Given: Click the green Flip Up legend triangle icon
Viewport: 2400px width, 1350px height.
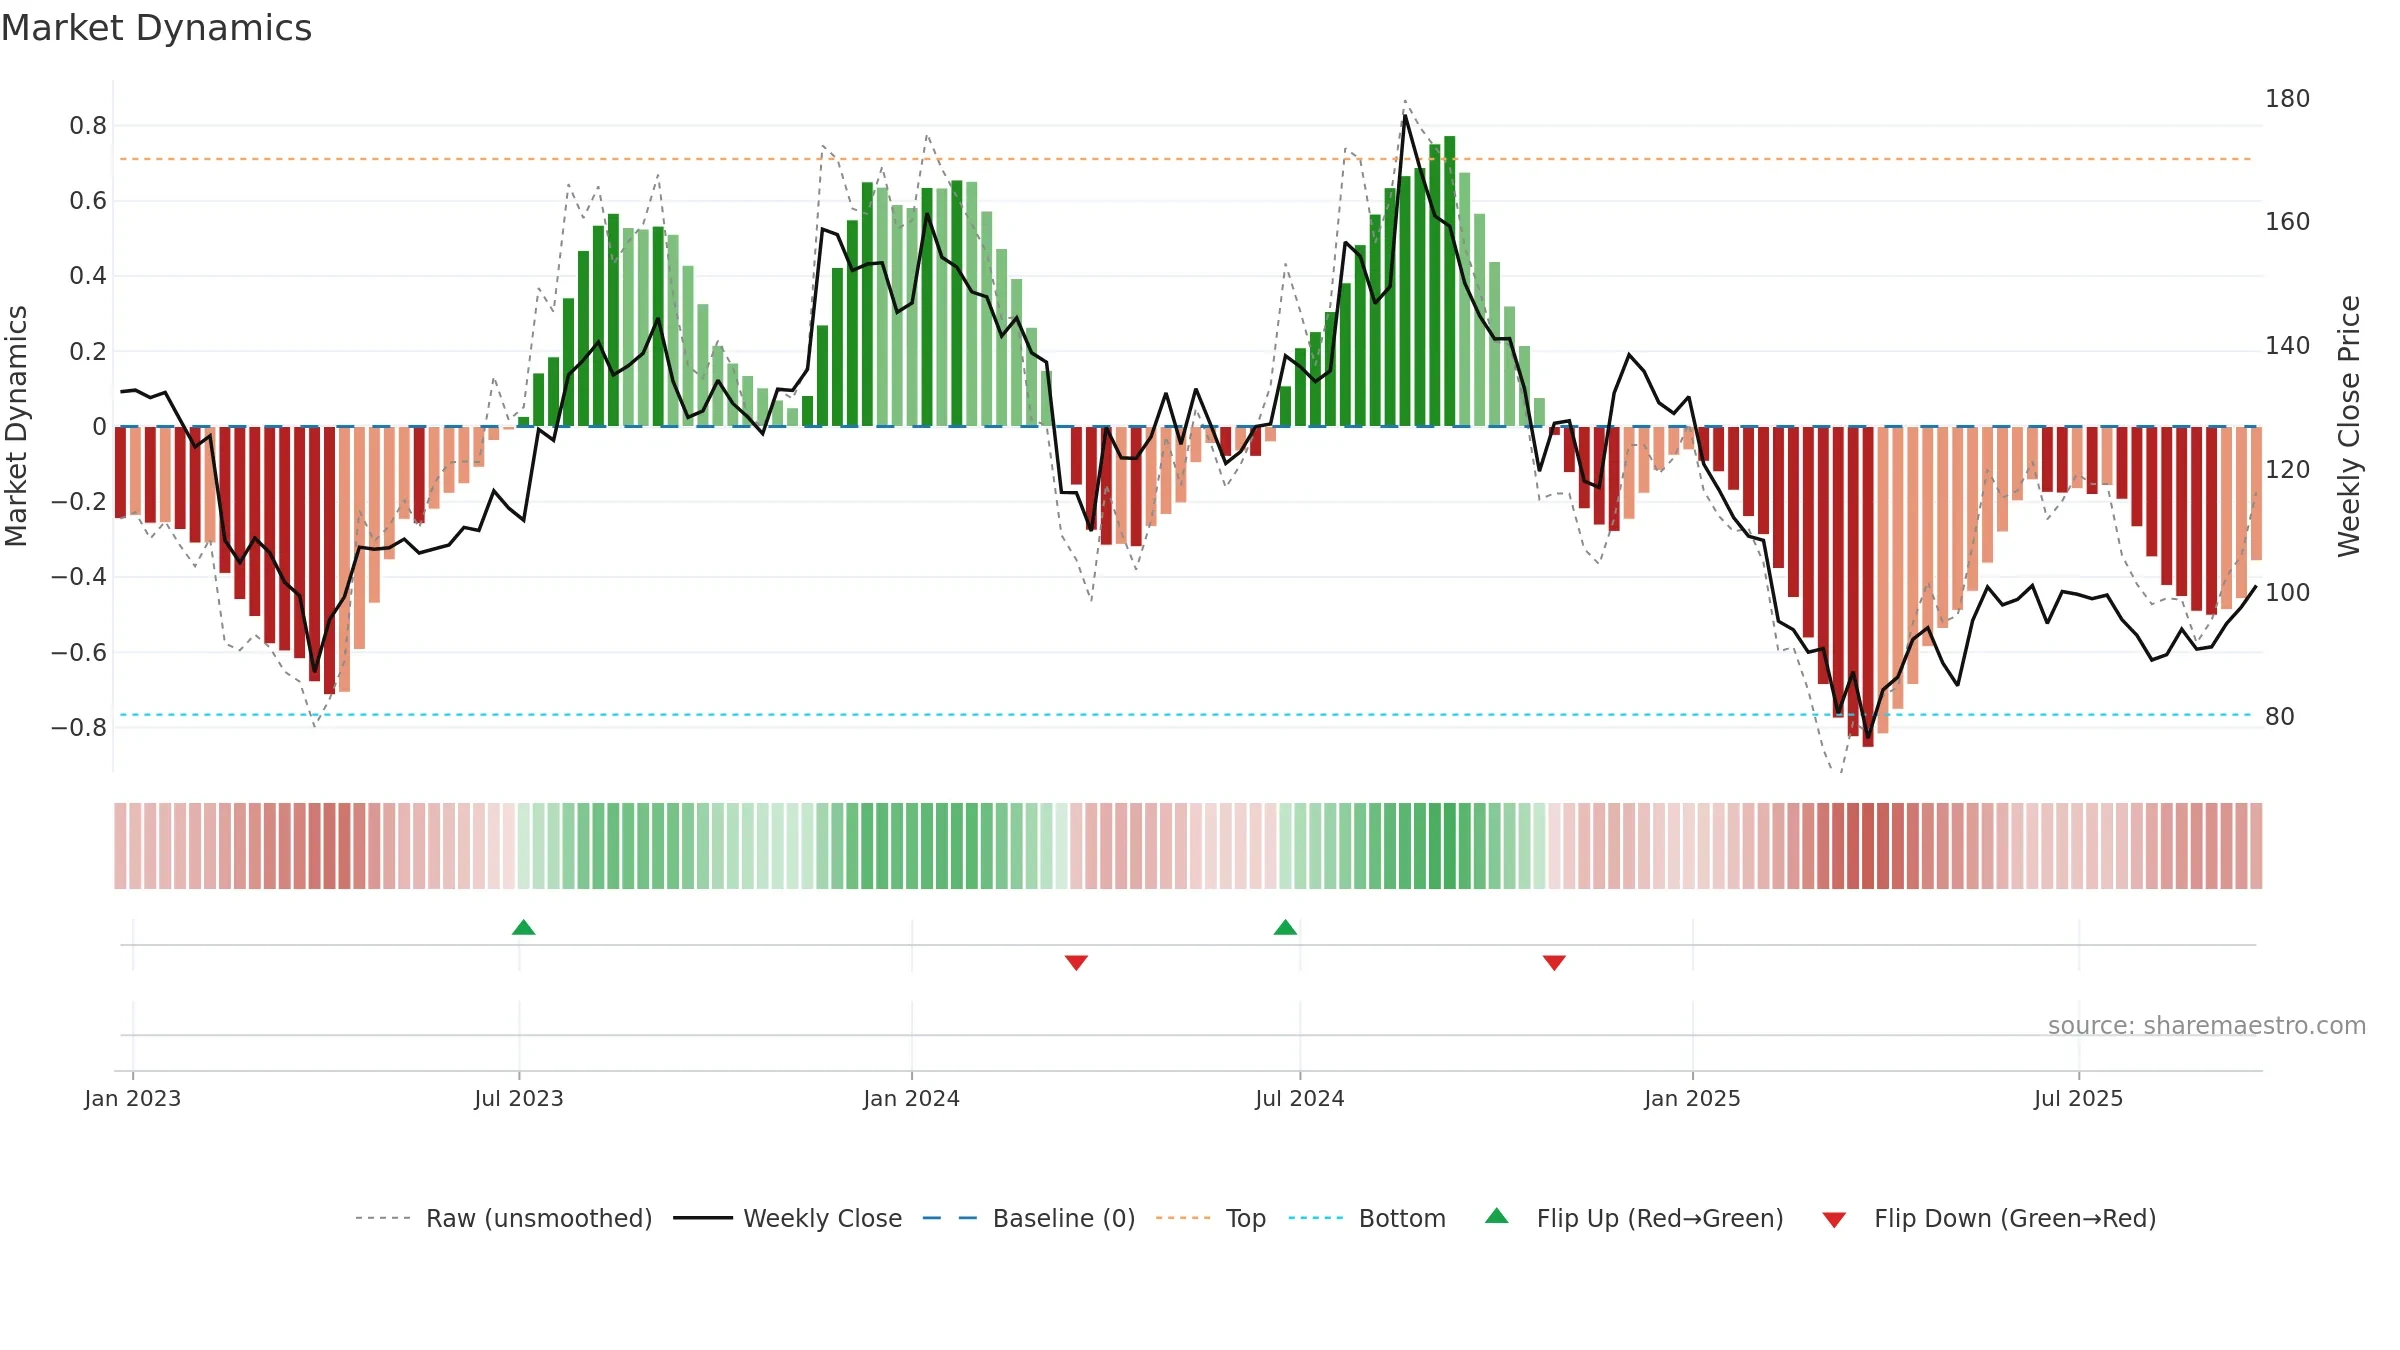Looking at the screenshot, I should [1497, 1216].
